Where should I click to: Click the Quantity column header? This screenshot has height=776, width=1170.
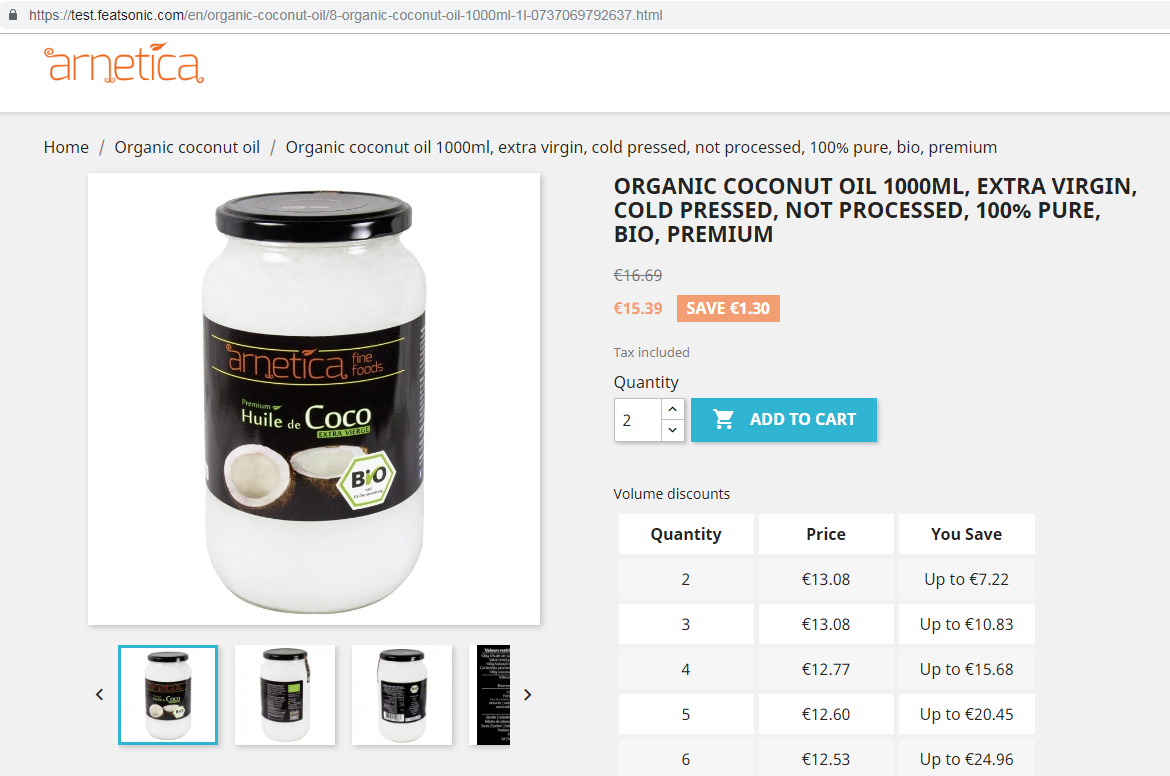[x=686, y=534]
